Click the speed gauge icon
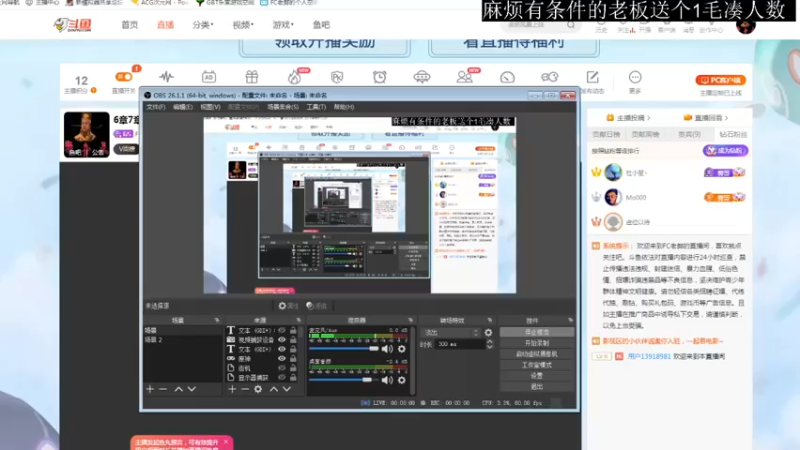The image size is (800, 450). pos(507,77)
